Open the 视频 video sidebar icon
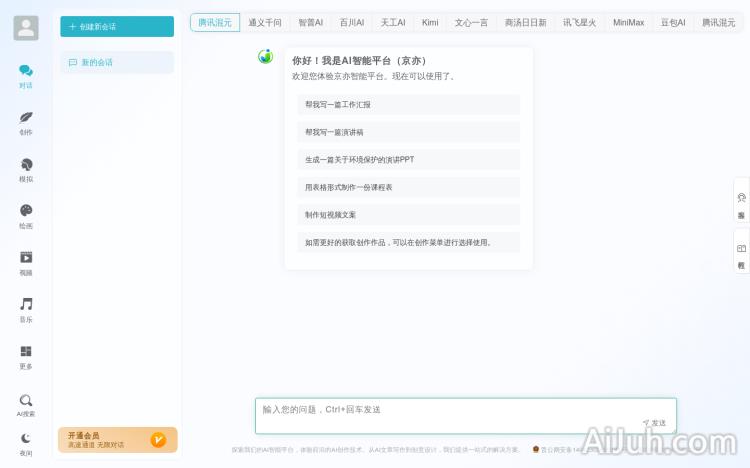Viewport: 750px width, 468px height. pos(26,262)
